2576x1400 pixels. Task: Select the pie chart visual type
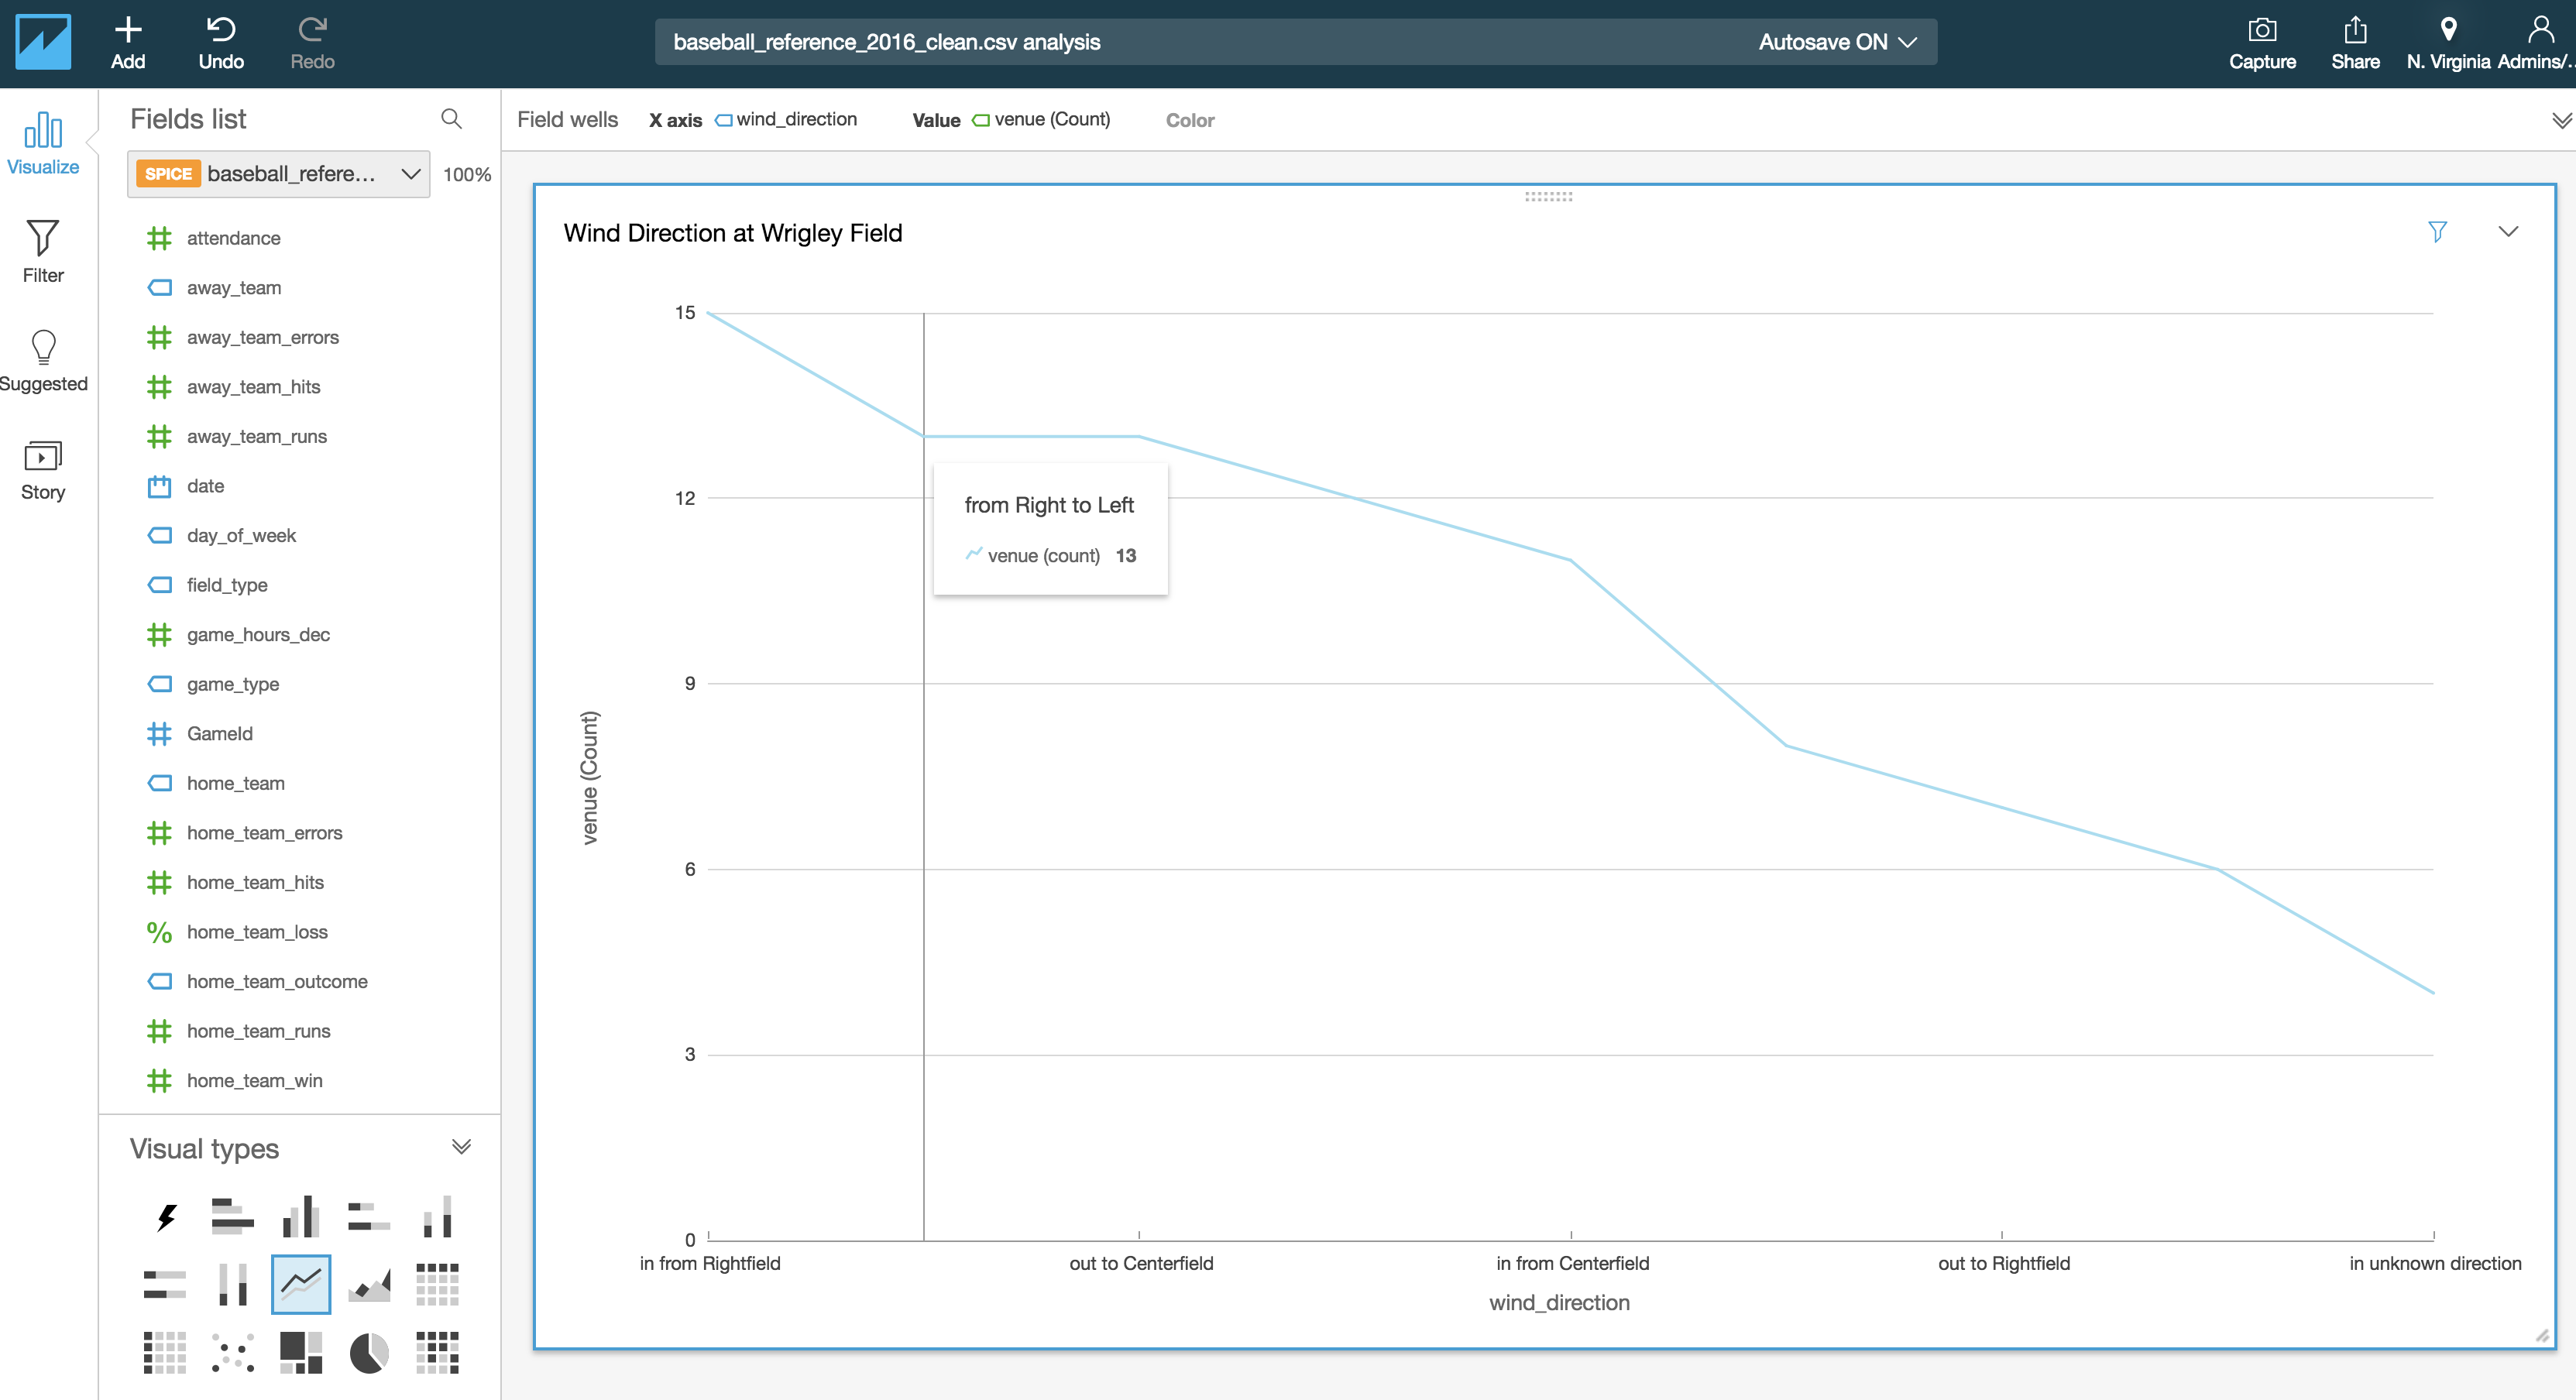click(369, 1353)
